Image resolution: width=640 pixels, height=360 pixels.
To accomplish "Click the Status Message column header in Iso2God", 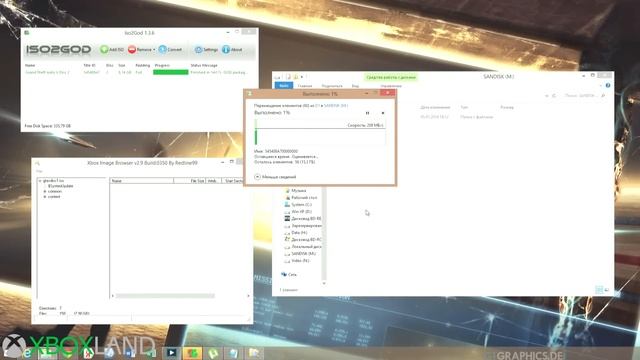I will (204, 65).
